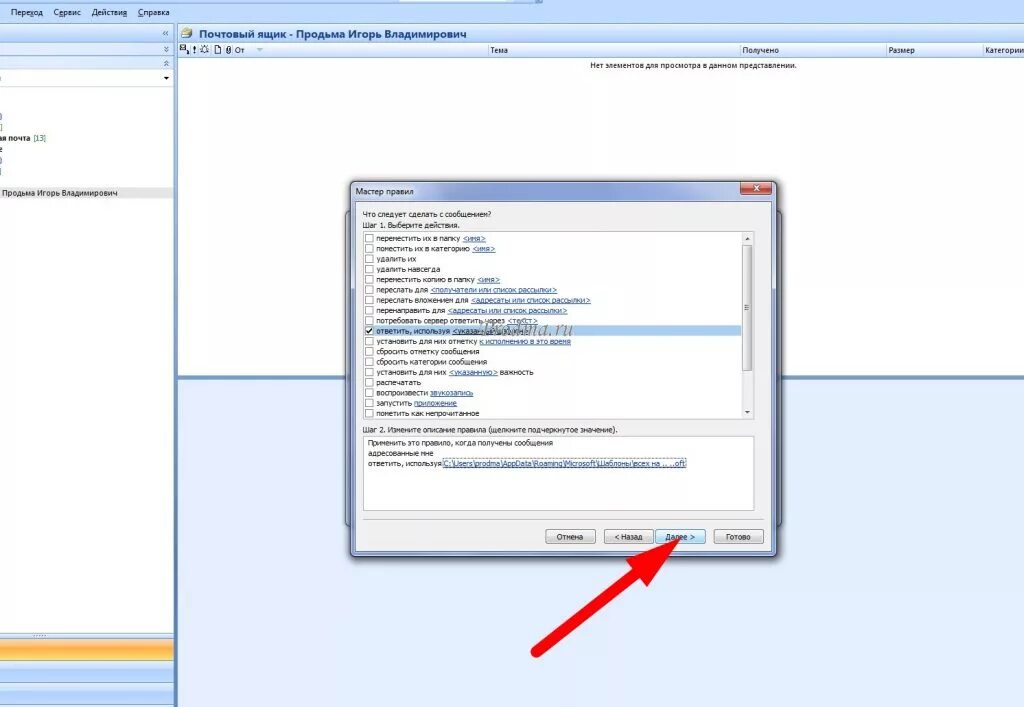The image size is (1024, 707).
Task: Go back with the "< Назад" button
Action: pos(628,537)
